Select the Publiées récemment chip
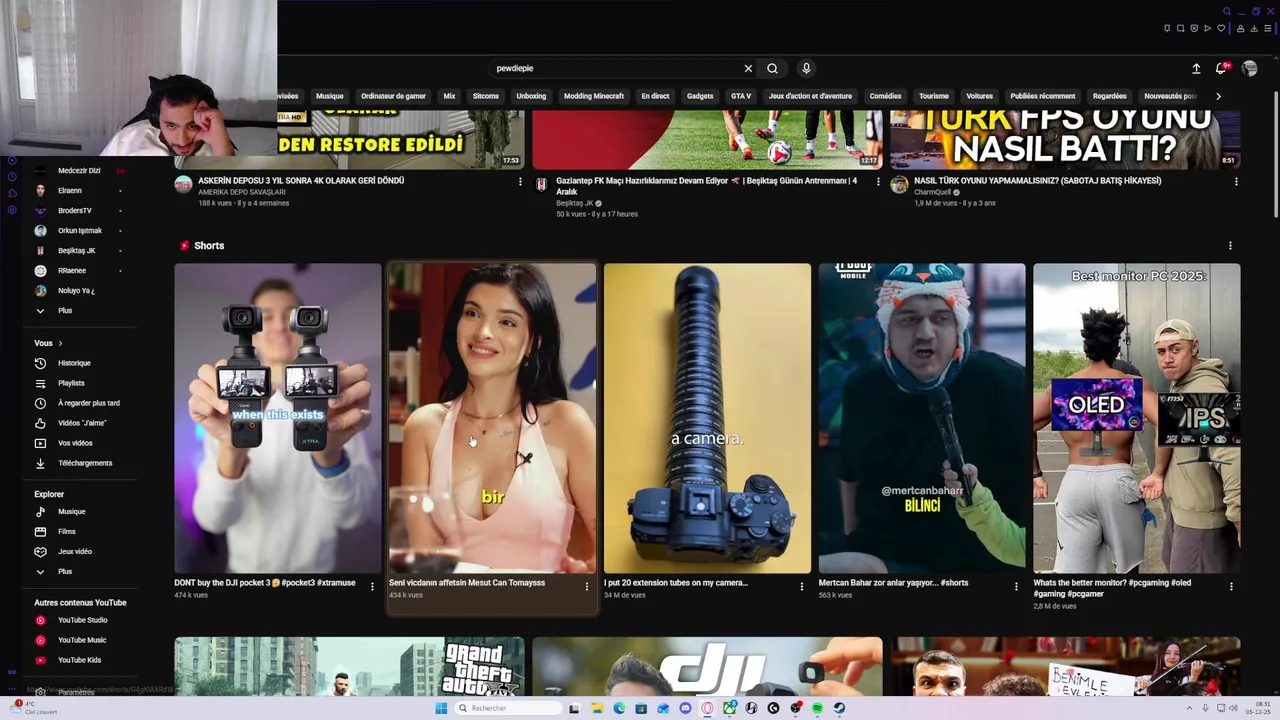Screen dimensions: 1280x720 click(x=1043, y=96)
